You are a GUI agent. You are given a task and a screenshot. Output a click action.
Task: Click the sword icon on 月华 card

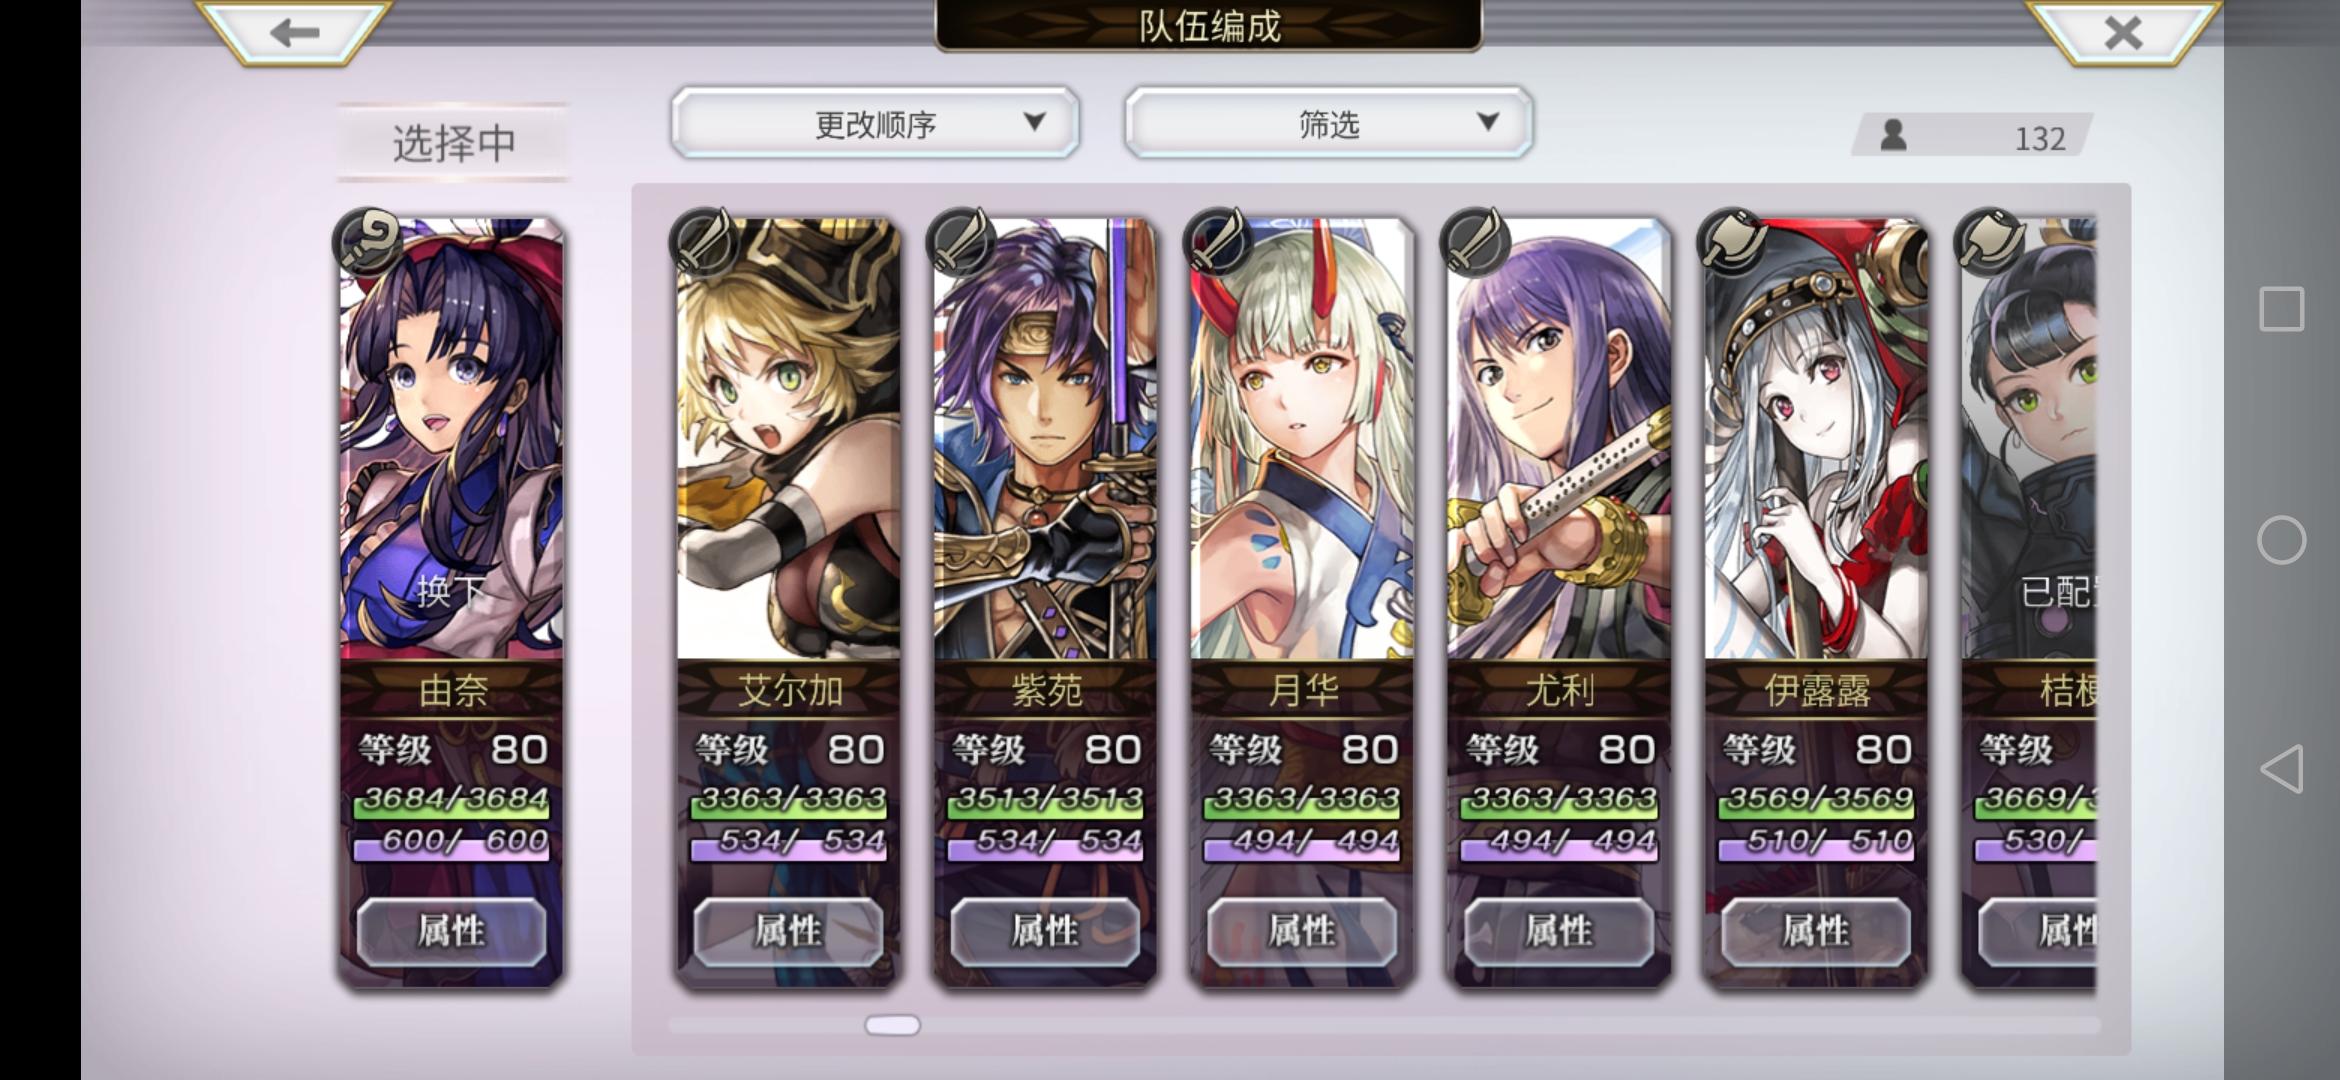click(x=1217, y=241)
